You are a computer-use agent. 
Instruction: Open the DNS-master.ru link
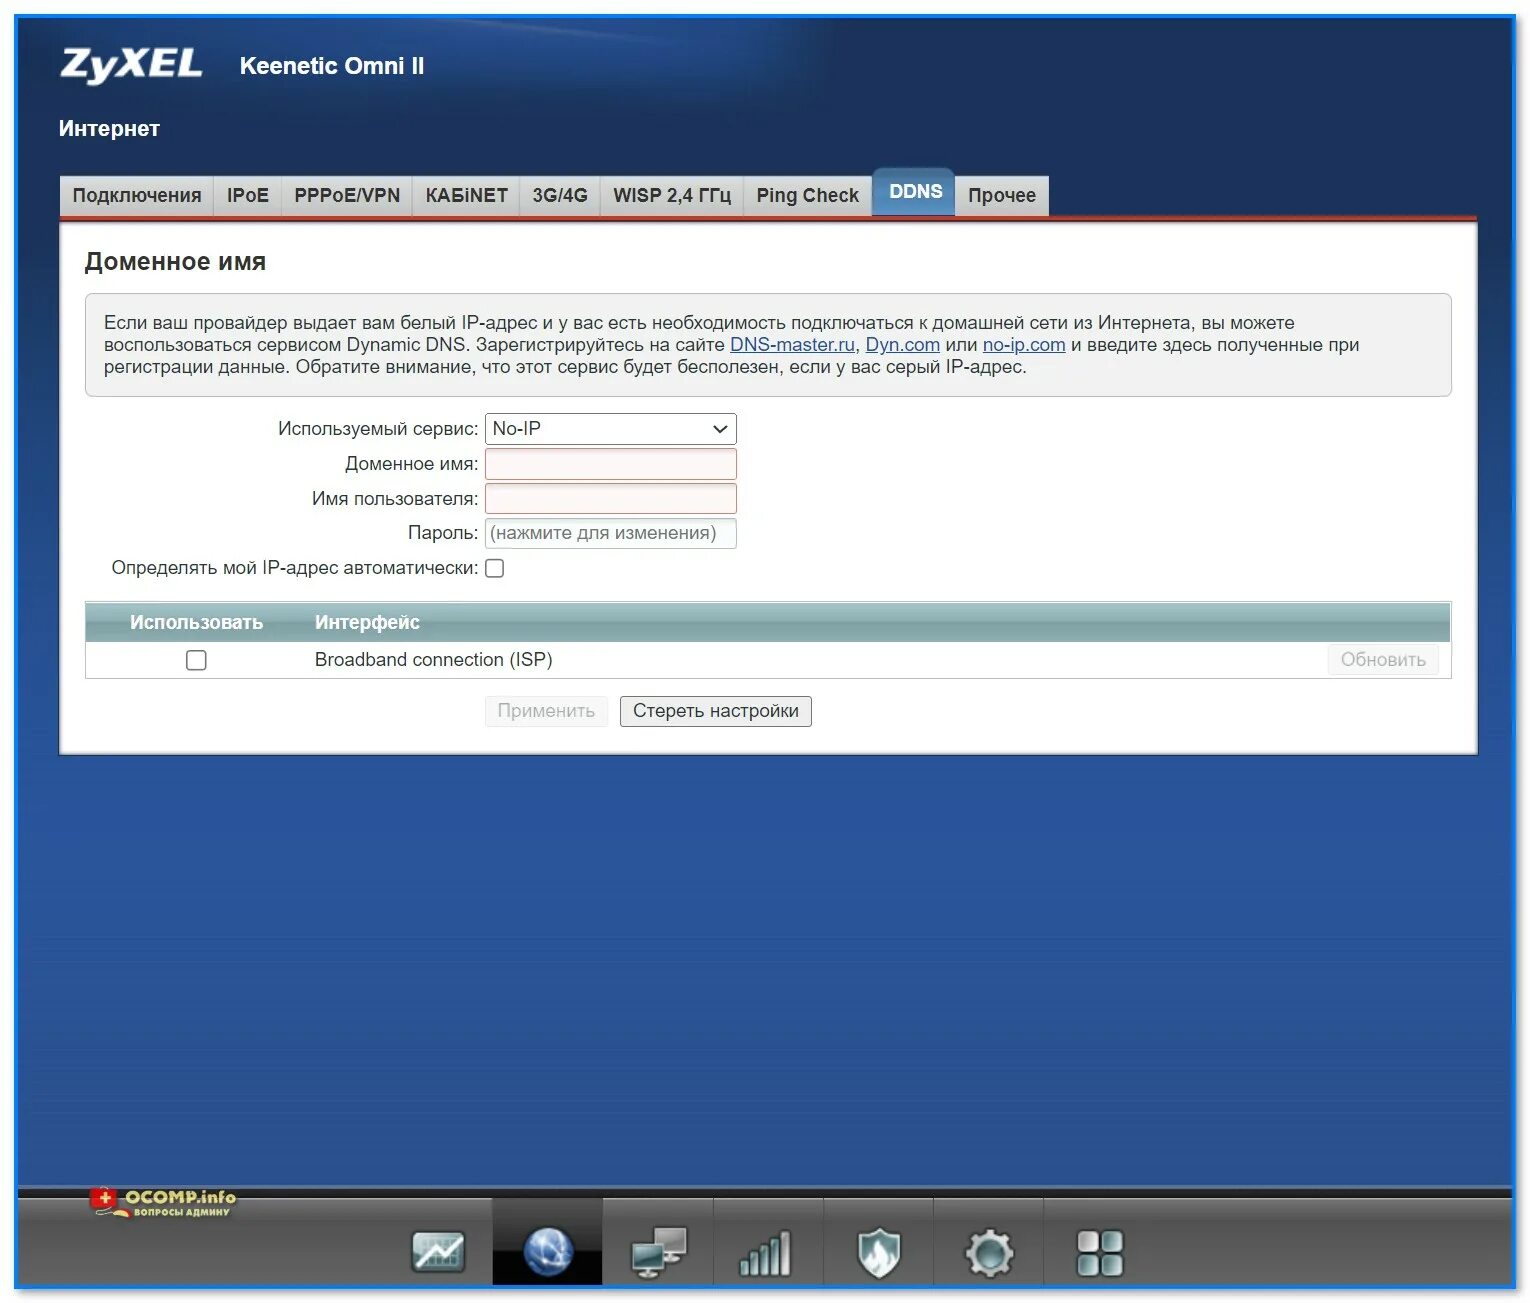point(792,345)
